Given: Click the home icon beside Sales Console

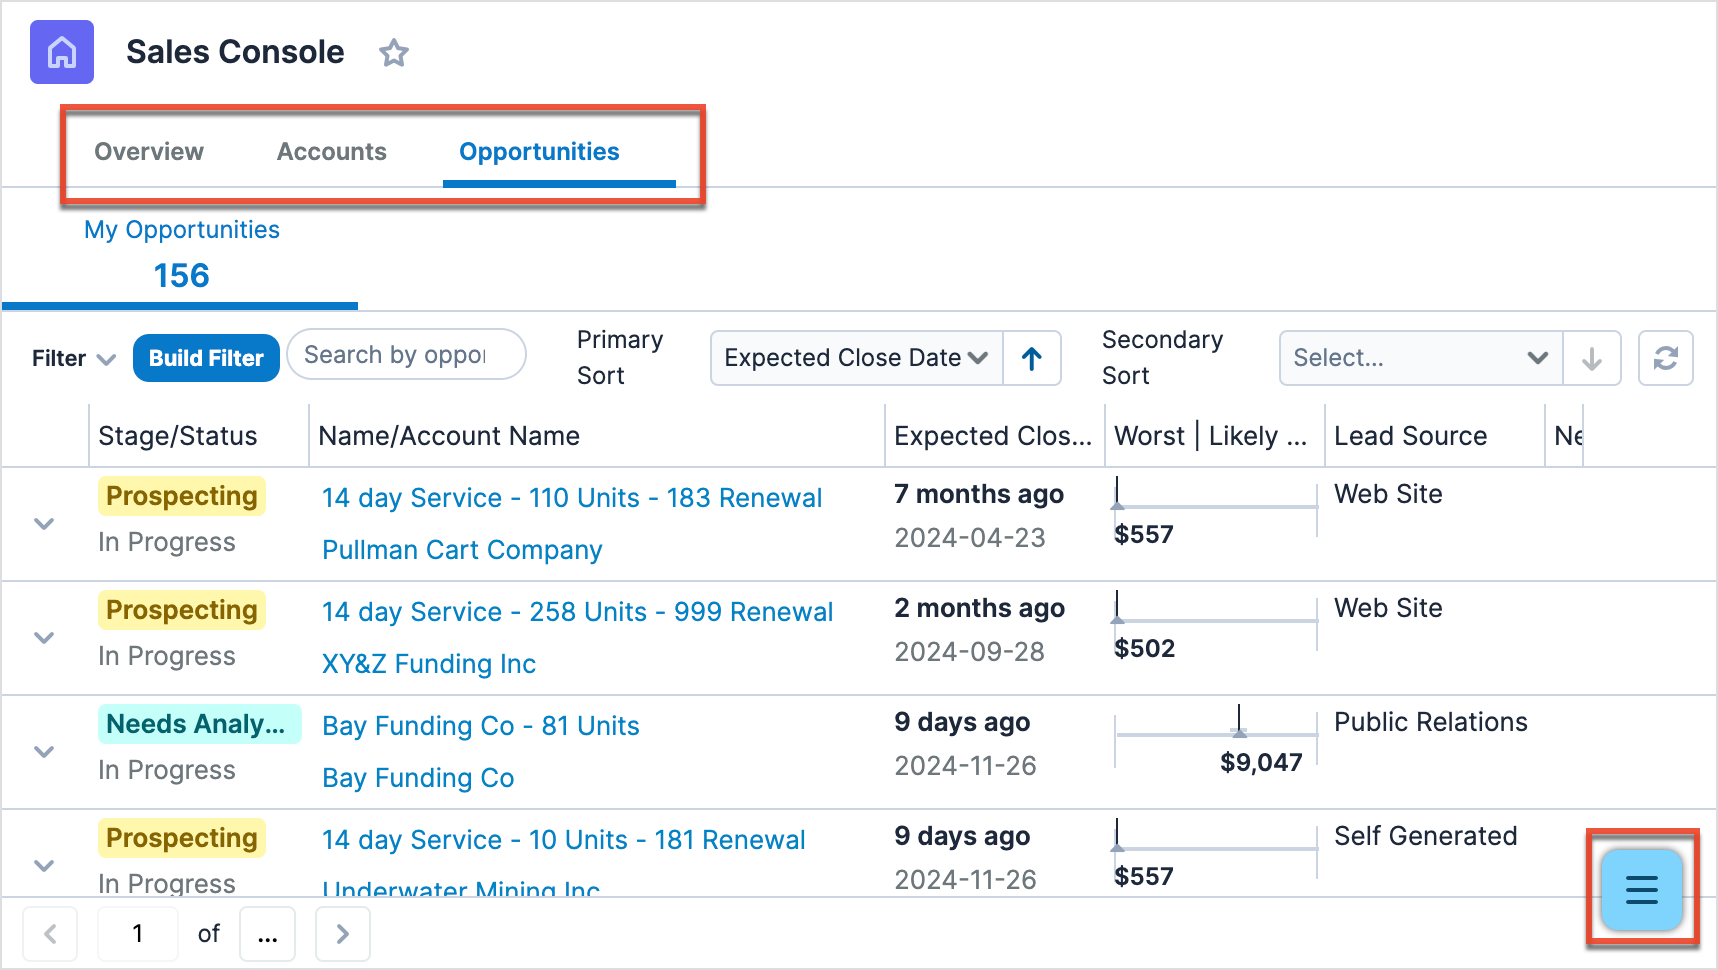Looking at the screenshot, I should coord(62,52).
